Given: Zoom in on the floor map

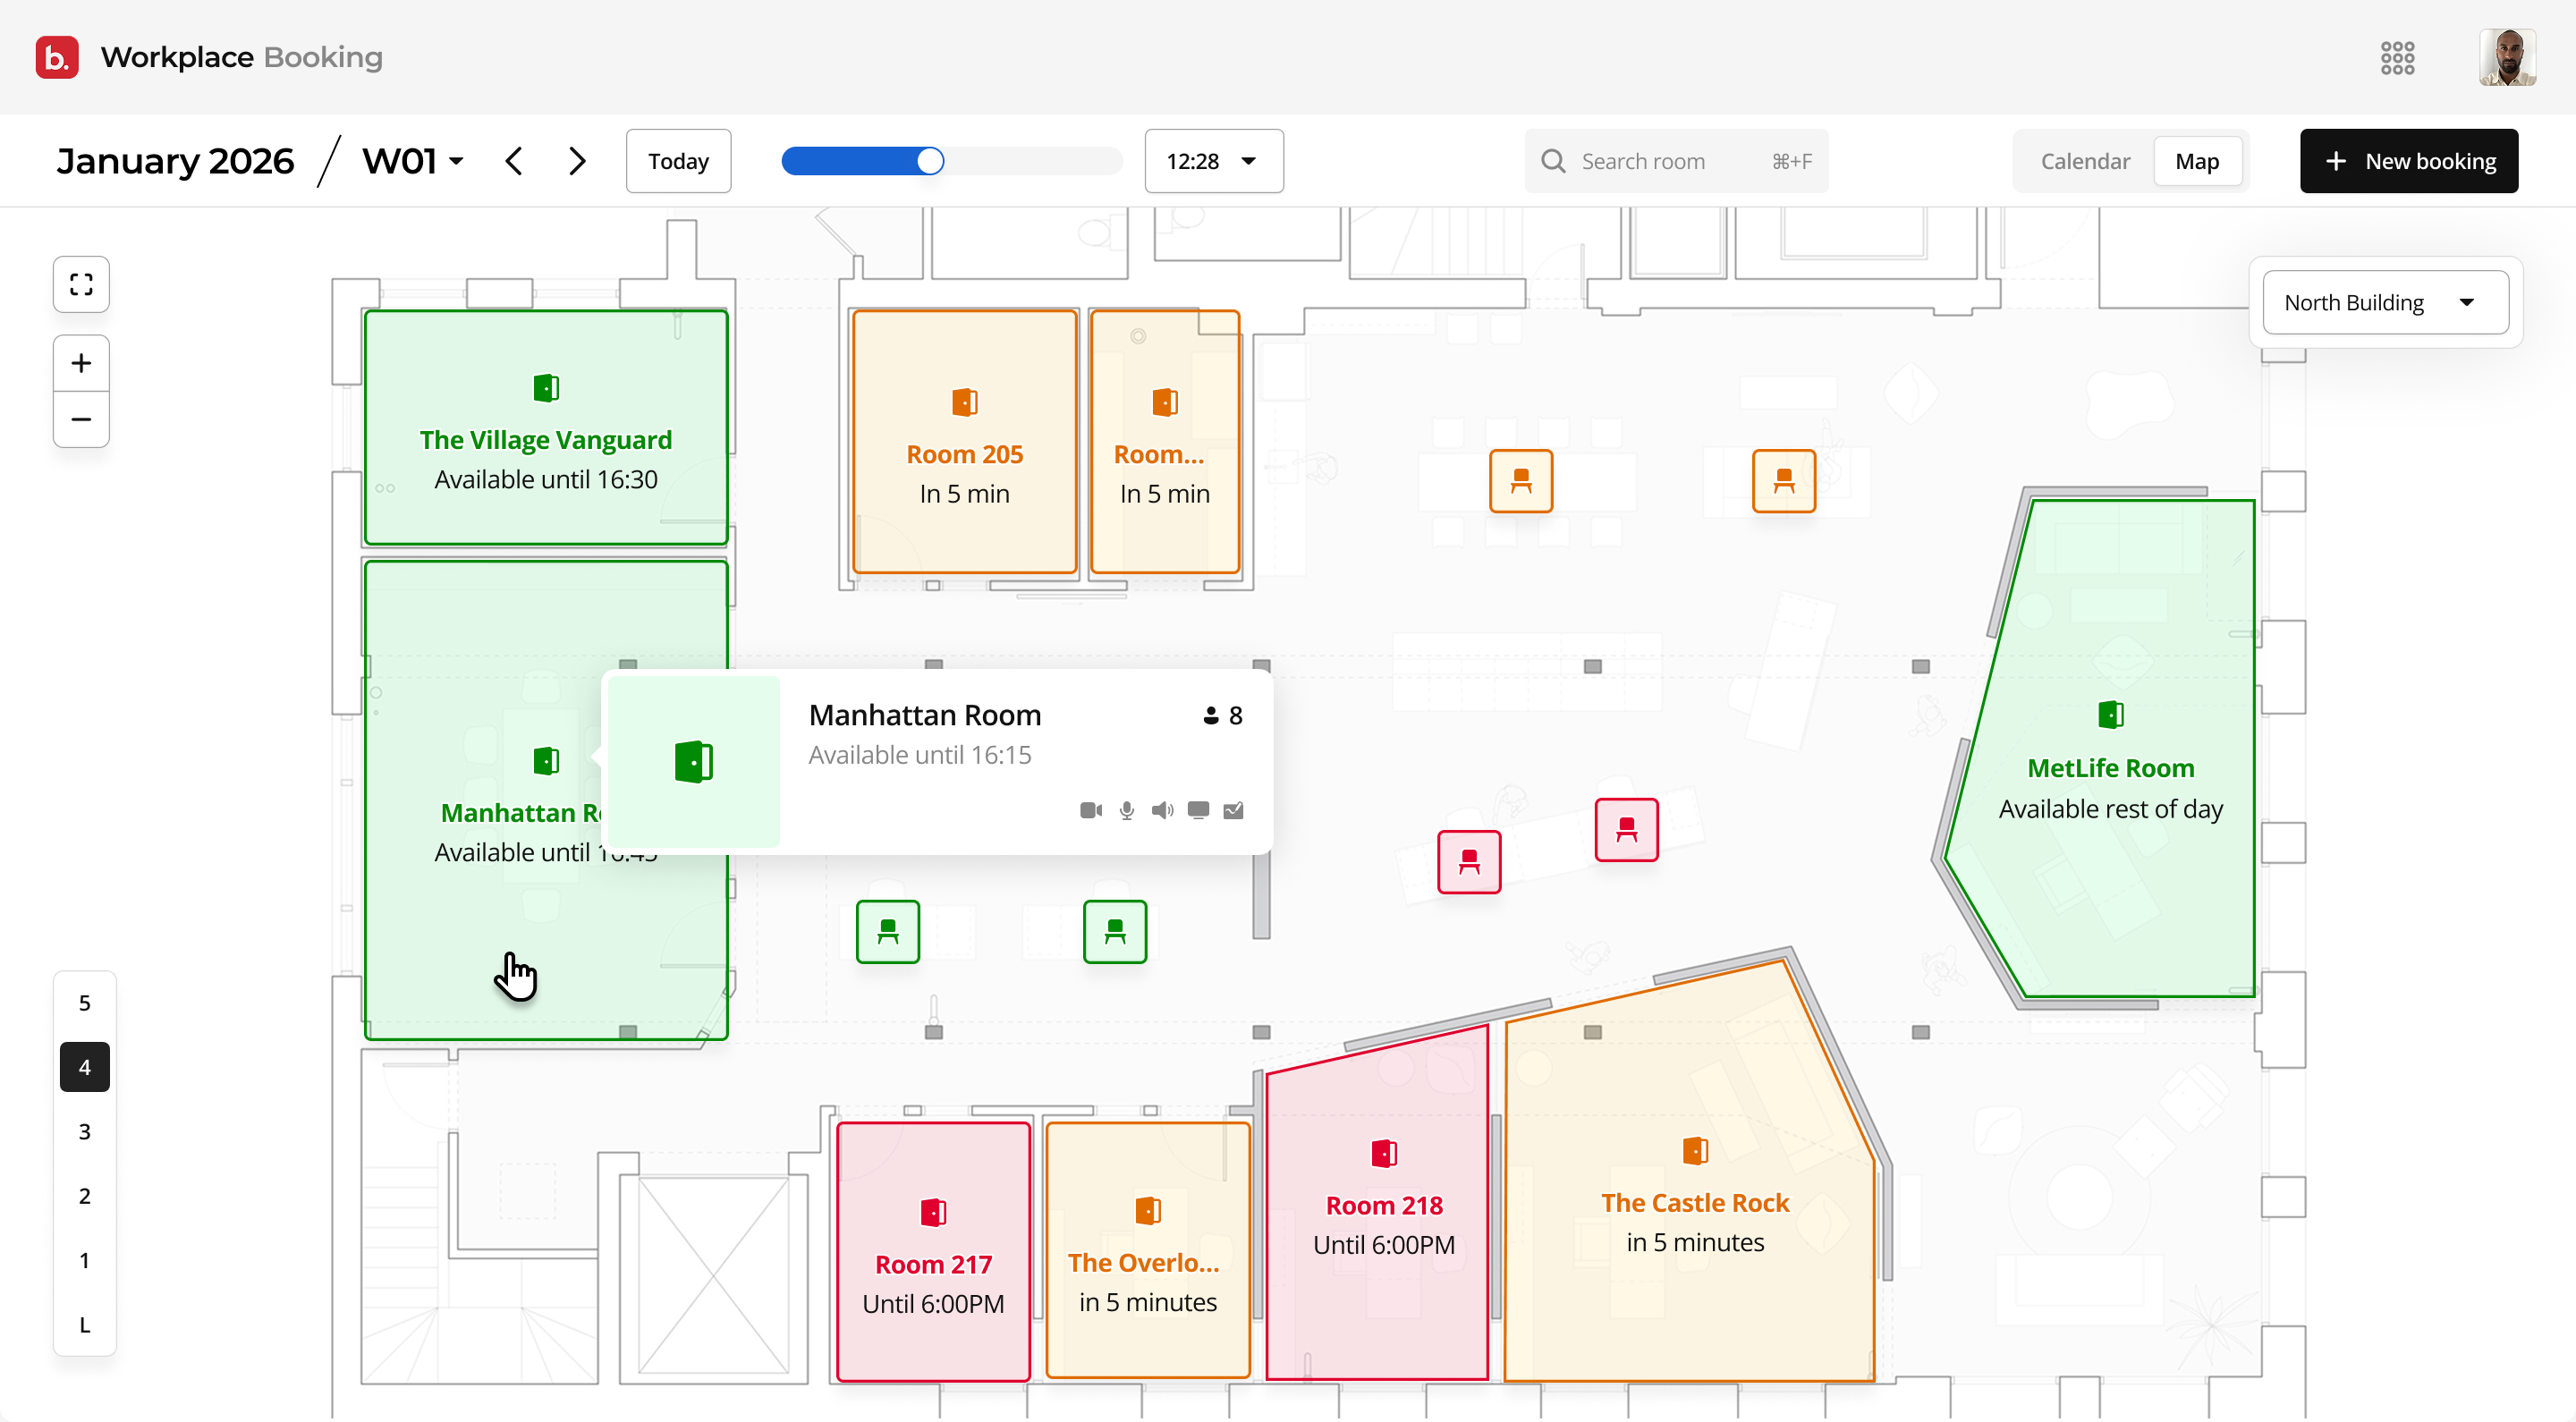Looking at the screenshot, I should pyautogui.click(x=81, y=363).
